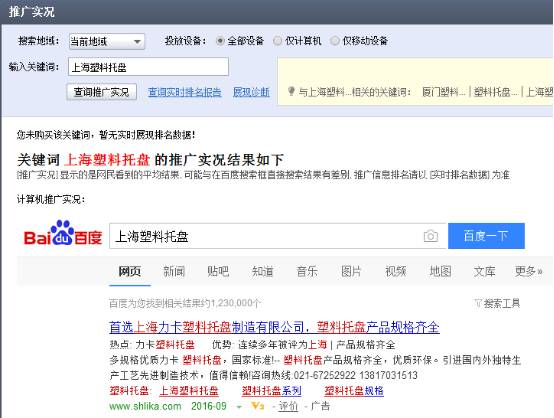The width and height of the screenshot is (554, 418).
Task: Choose the 仅移动设备 radio option
Action: (335, 41)
